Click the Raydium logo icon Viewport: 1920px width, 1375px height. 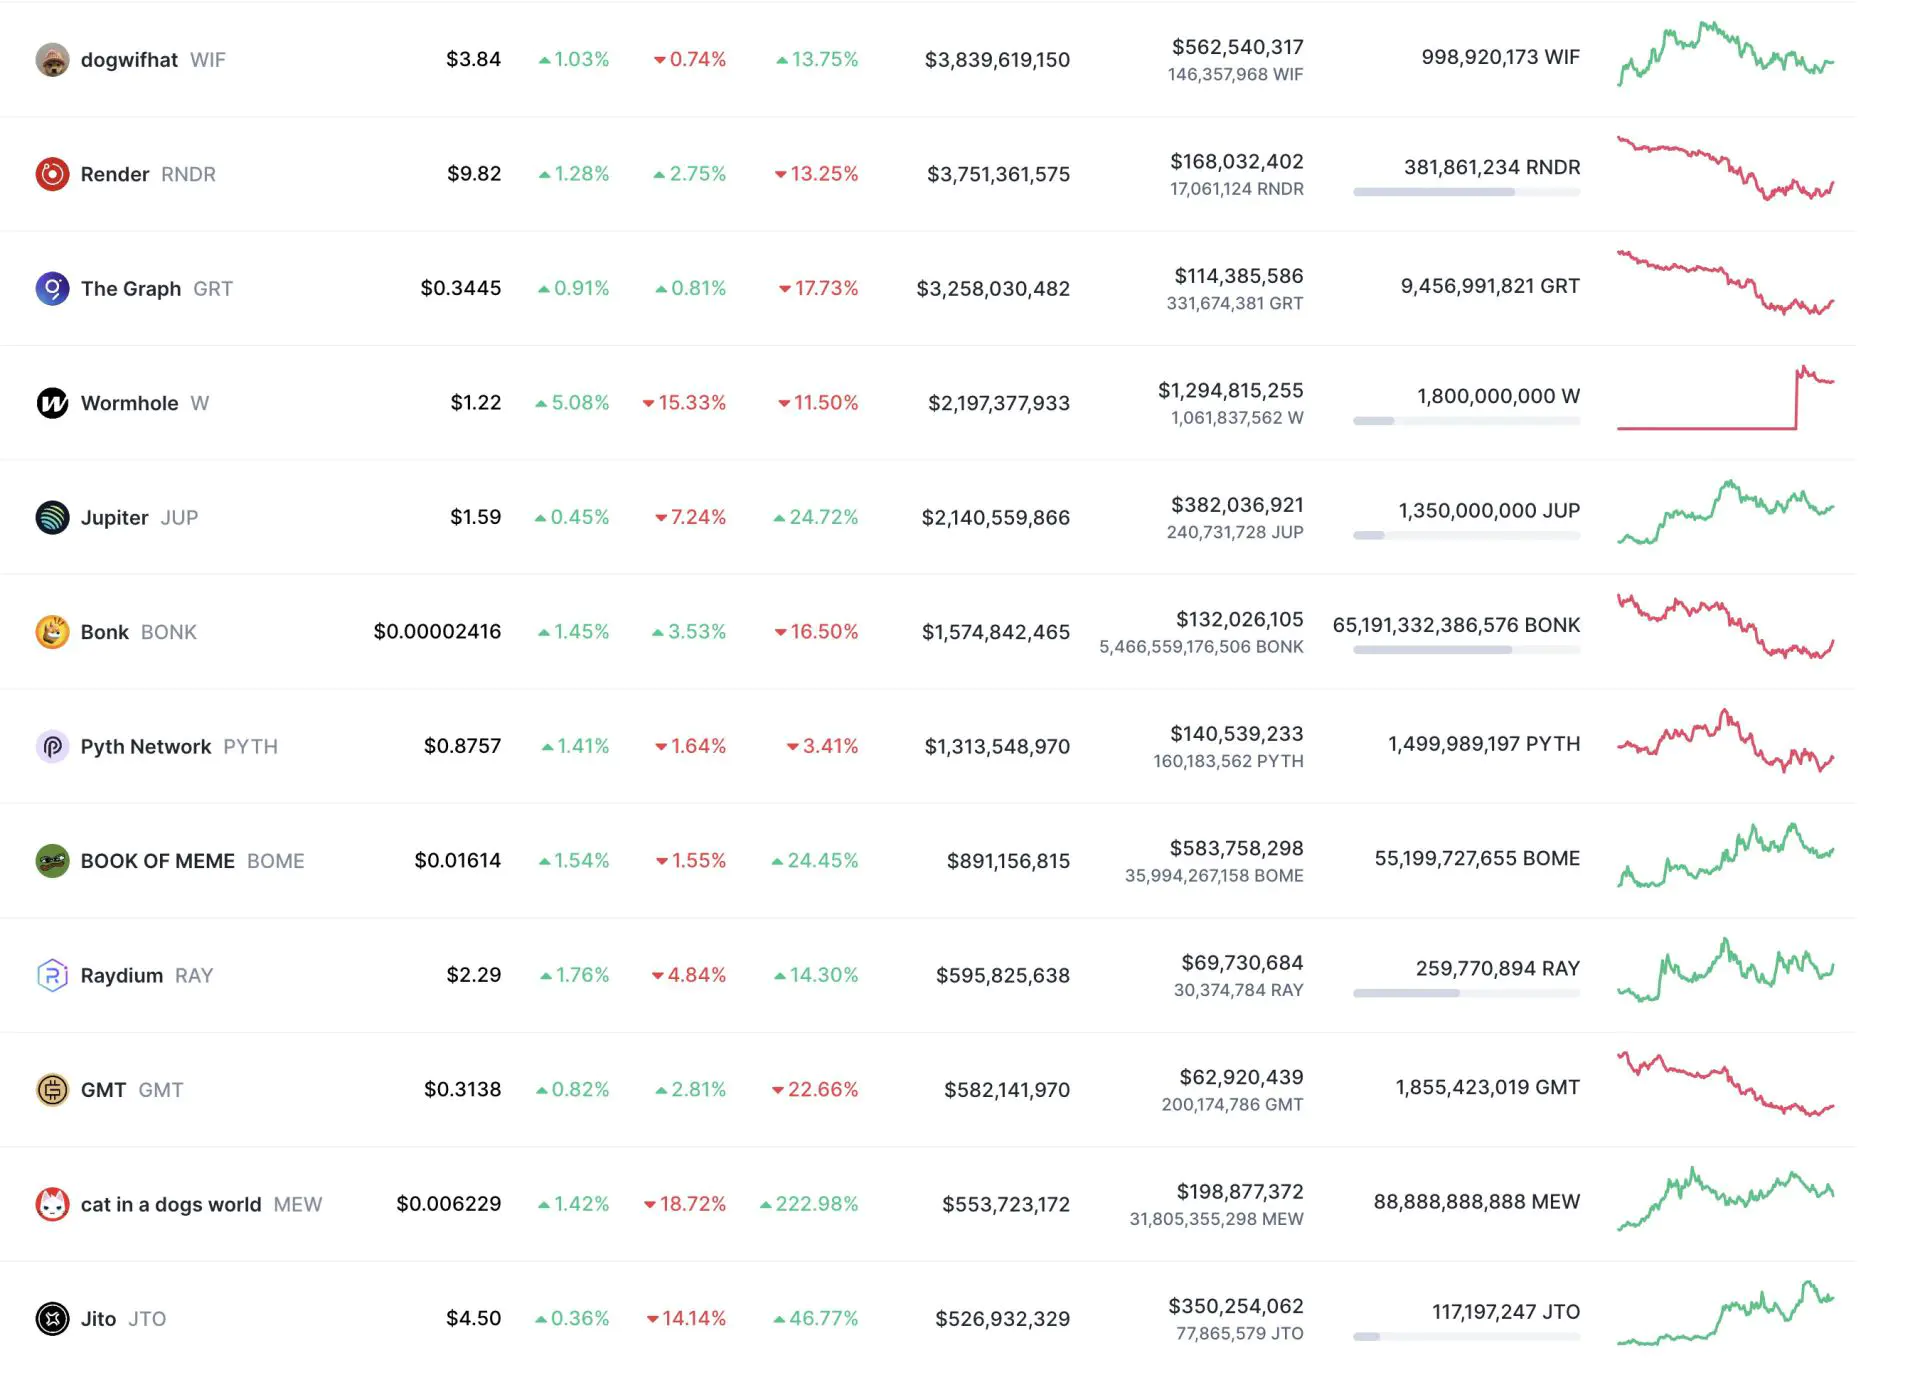pos(52,975)
